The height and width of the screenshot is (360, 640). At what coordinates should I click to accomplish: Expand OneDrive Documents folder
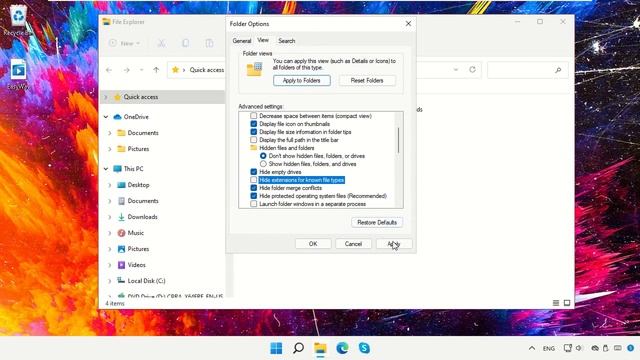pyautogui.click(x=110, y=133)
